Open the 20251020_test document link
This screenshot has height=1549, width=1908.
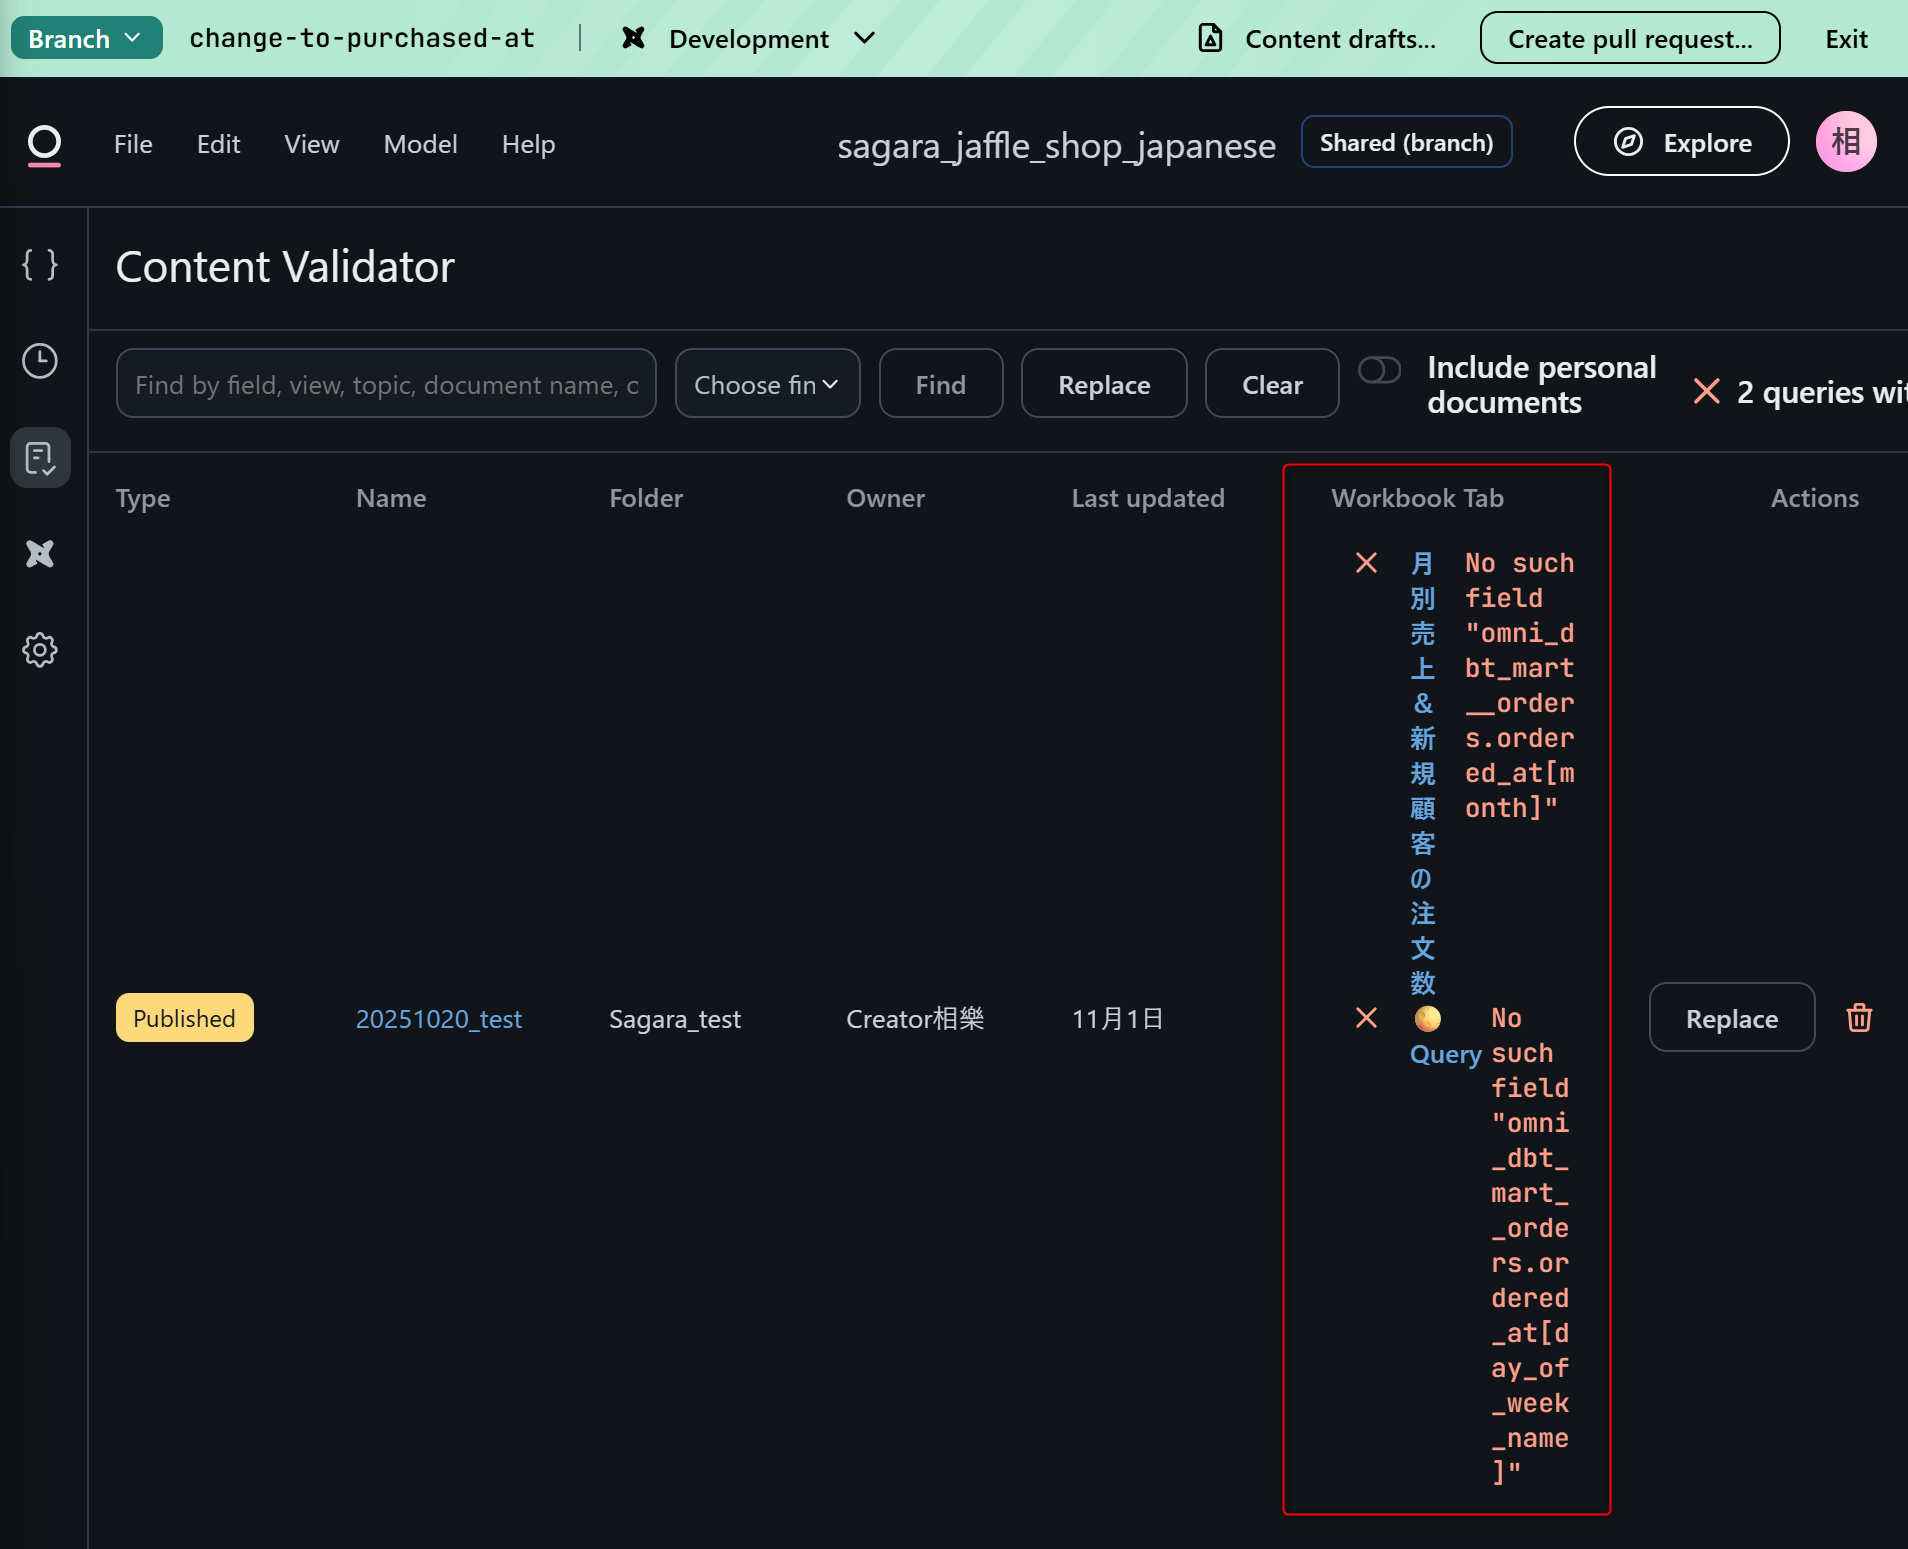[x=439, y=1018]
